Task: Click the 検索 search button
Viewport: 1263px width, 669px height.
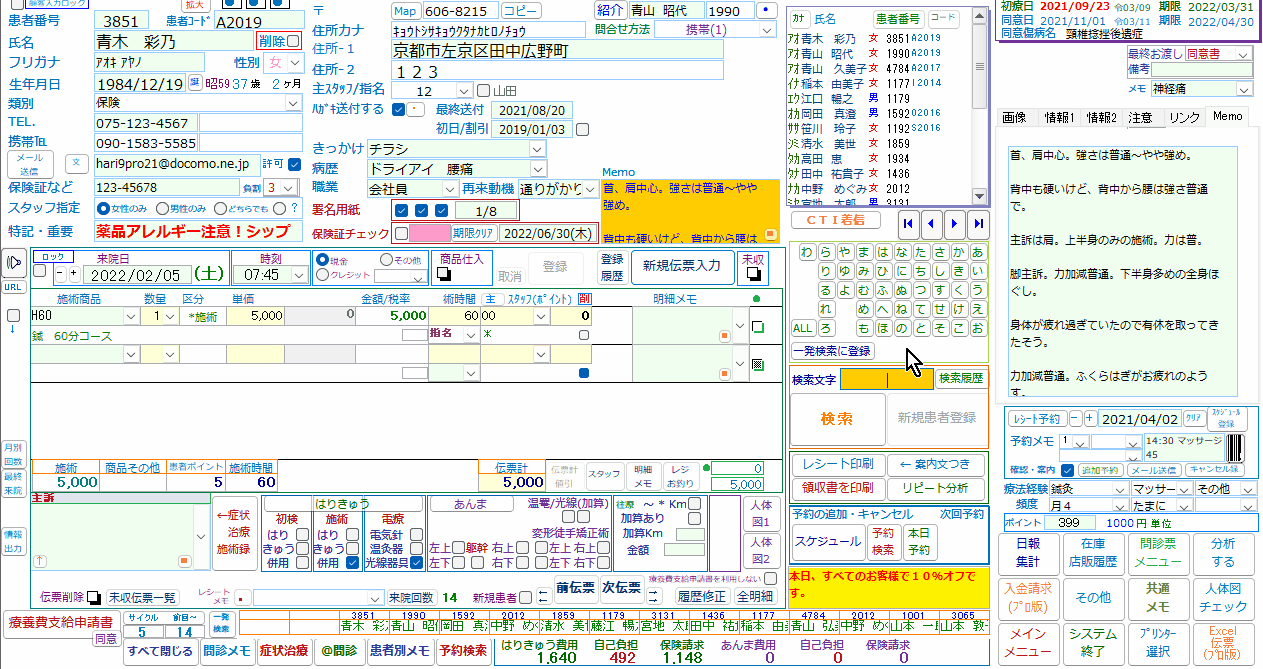Action: pyautogui.click(x=837, y=418)
